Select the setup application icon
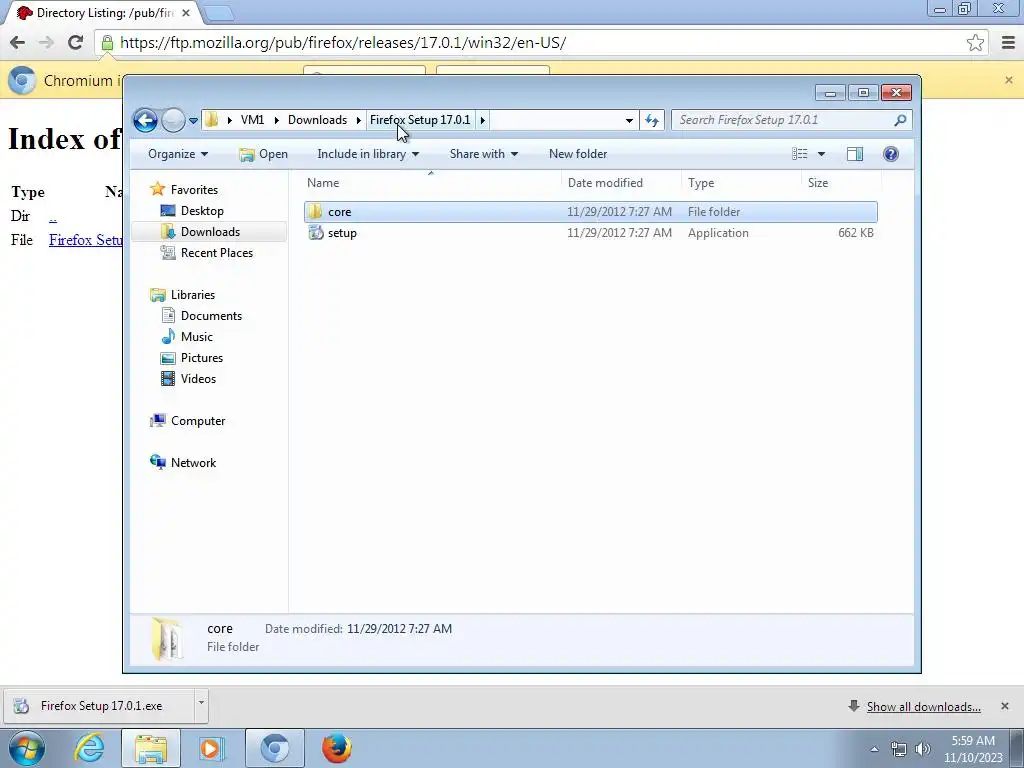 (316, 232)
